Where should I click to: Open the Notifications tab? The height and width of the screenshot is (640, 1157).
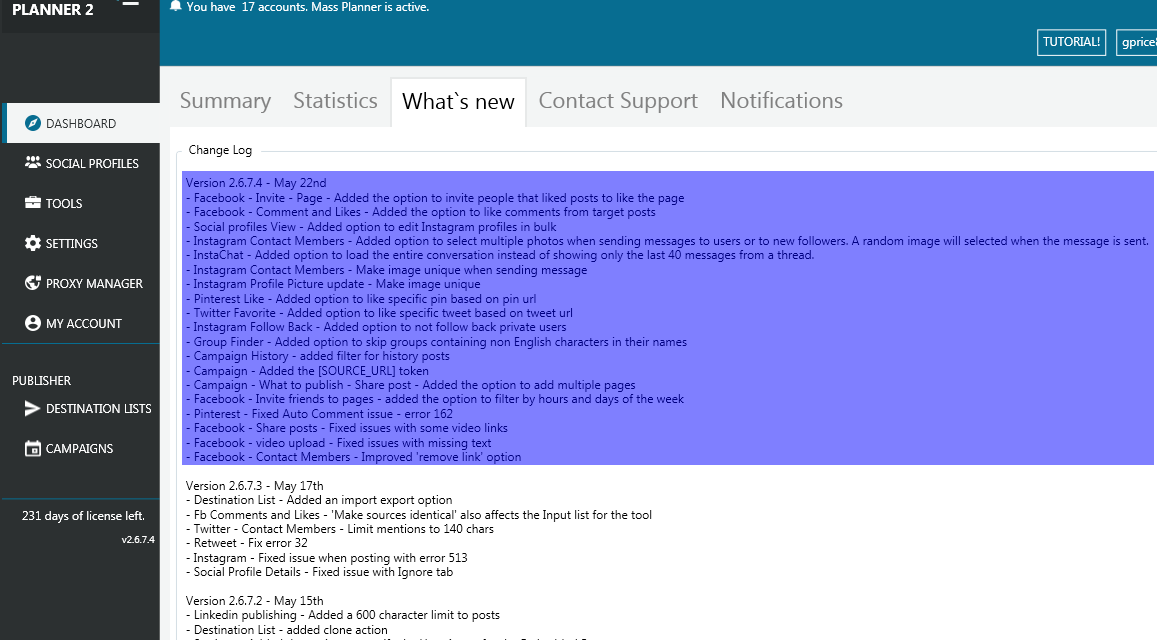[x=781, y=100]
